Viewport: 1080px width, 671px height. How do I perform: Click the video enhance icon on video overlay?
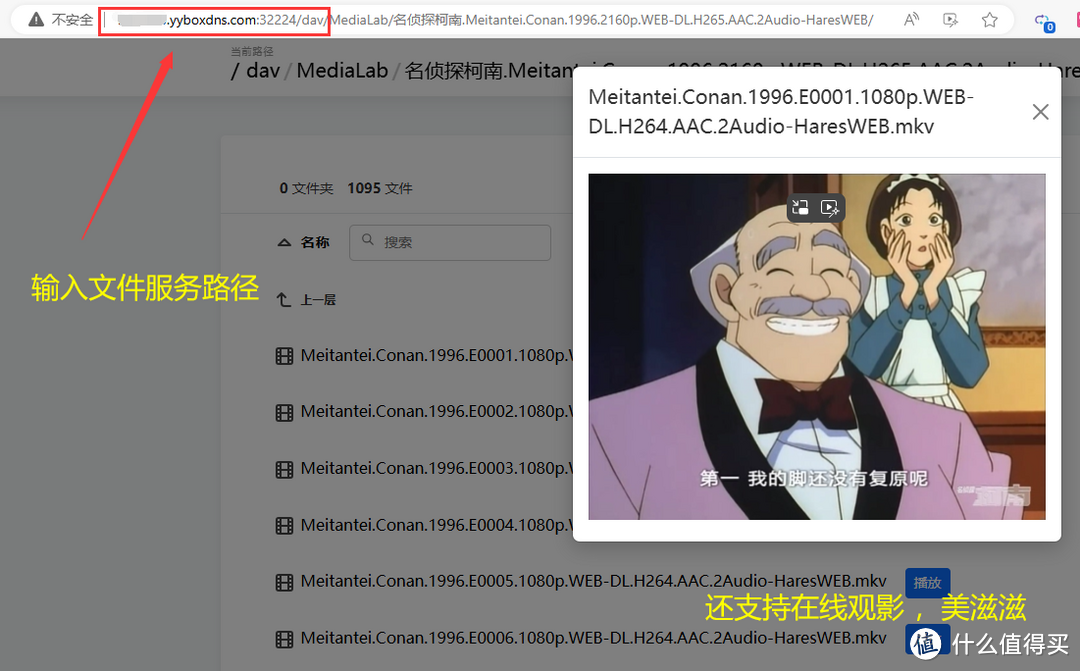pyautogui.click(x=830, y=207)
